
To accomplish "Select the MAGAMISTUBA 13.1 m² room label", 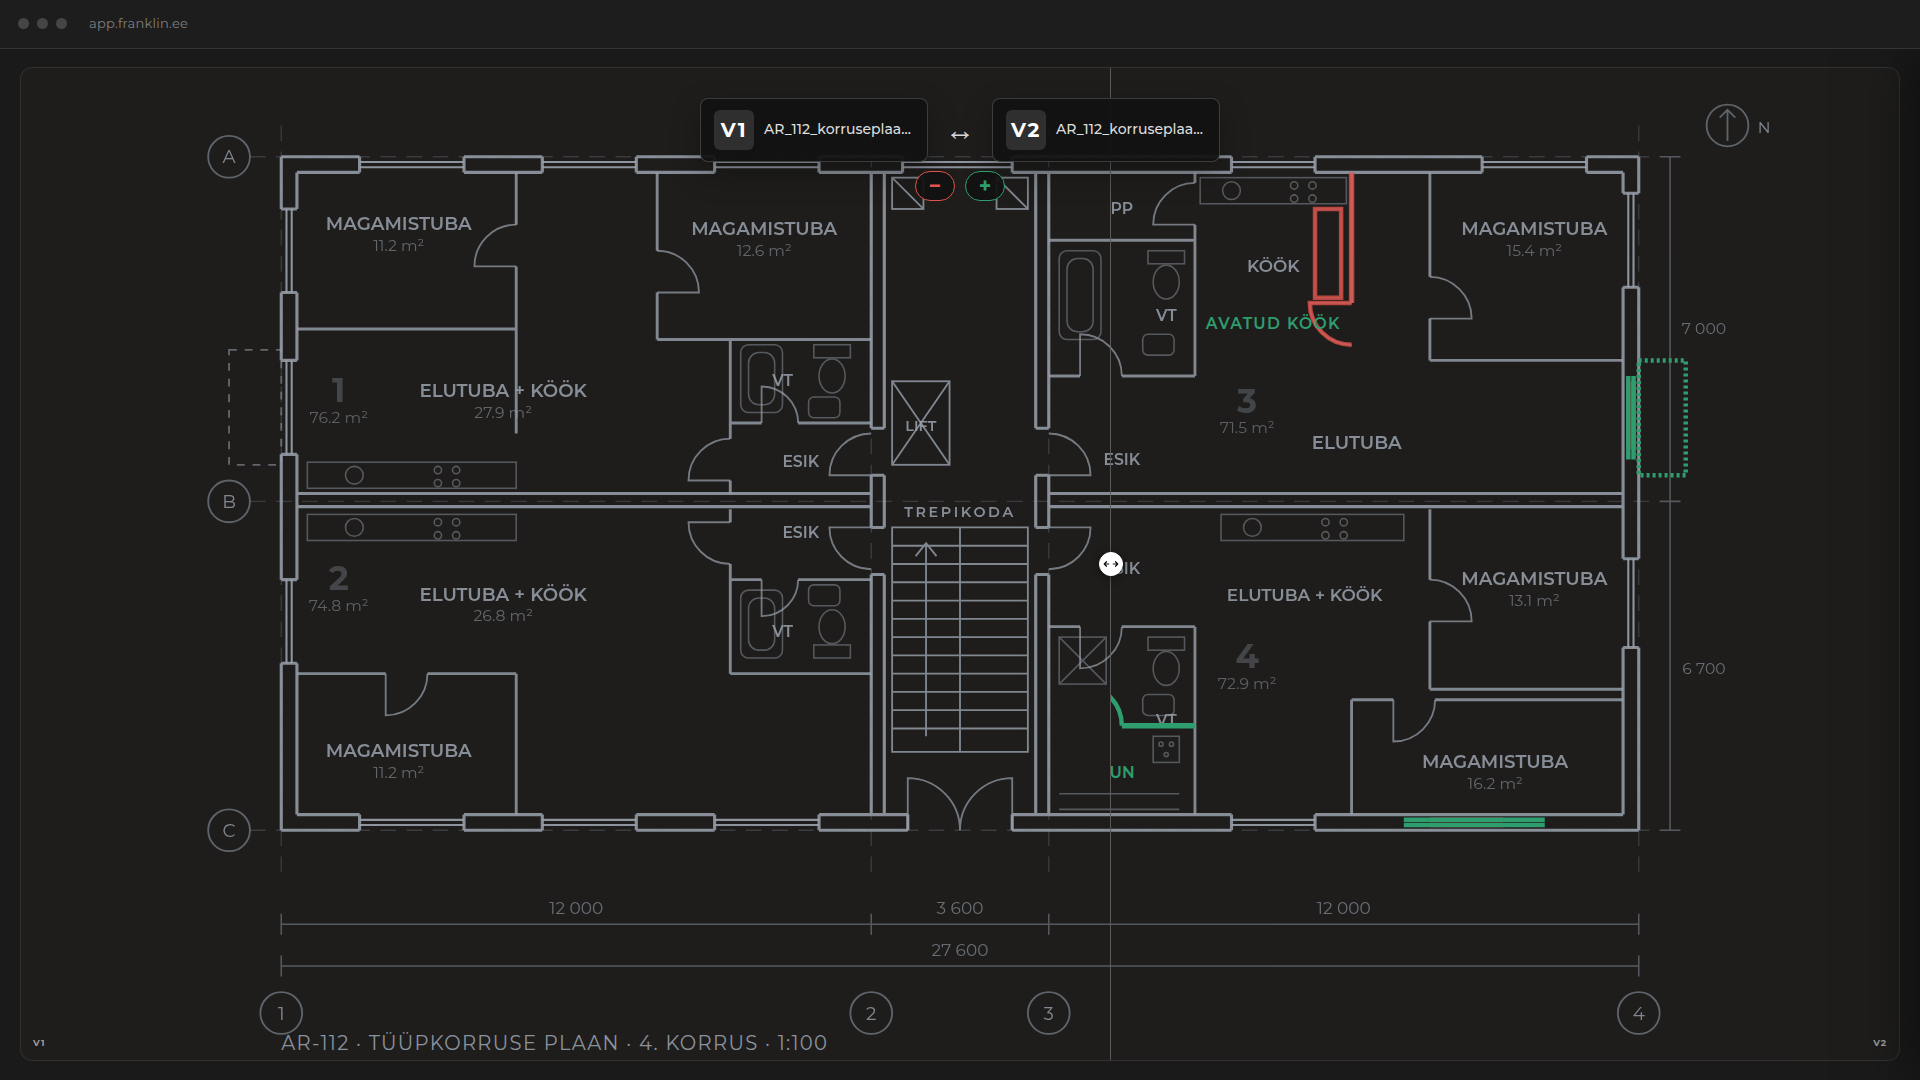I will tap(1534, 589).
